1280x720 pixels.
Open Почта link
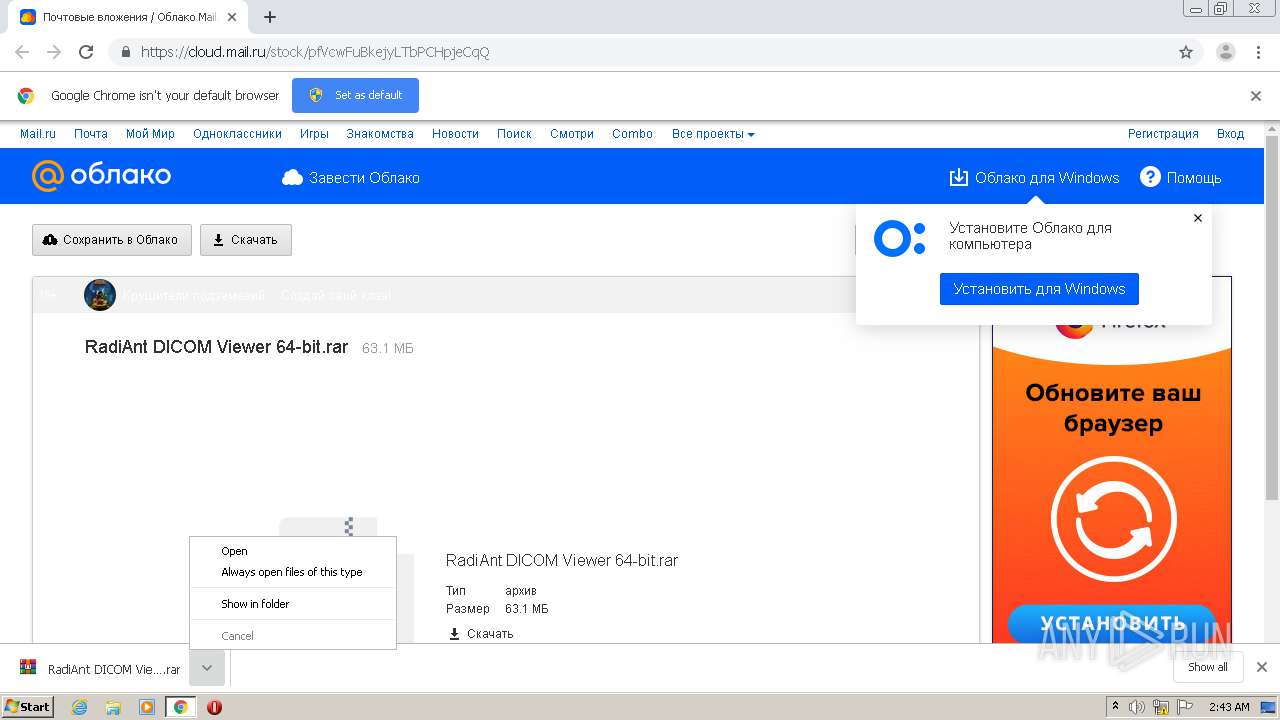point(91,134)
